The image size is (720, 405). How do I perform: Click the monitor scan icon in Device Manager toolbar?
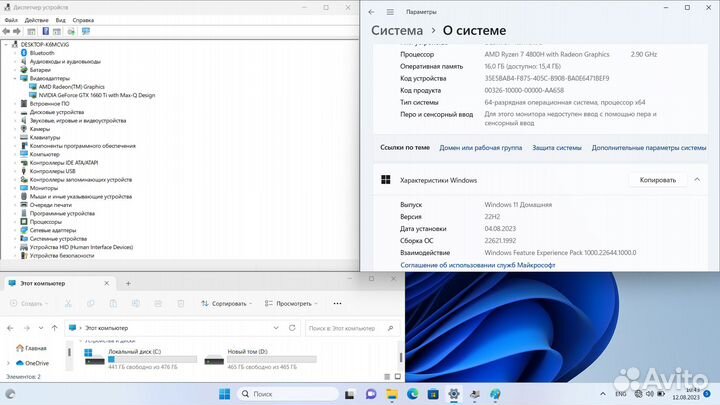click(85, 31)
